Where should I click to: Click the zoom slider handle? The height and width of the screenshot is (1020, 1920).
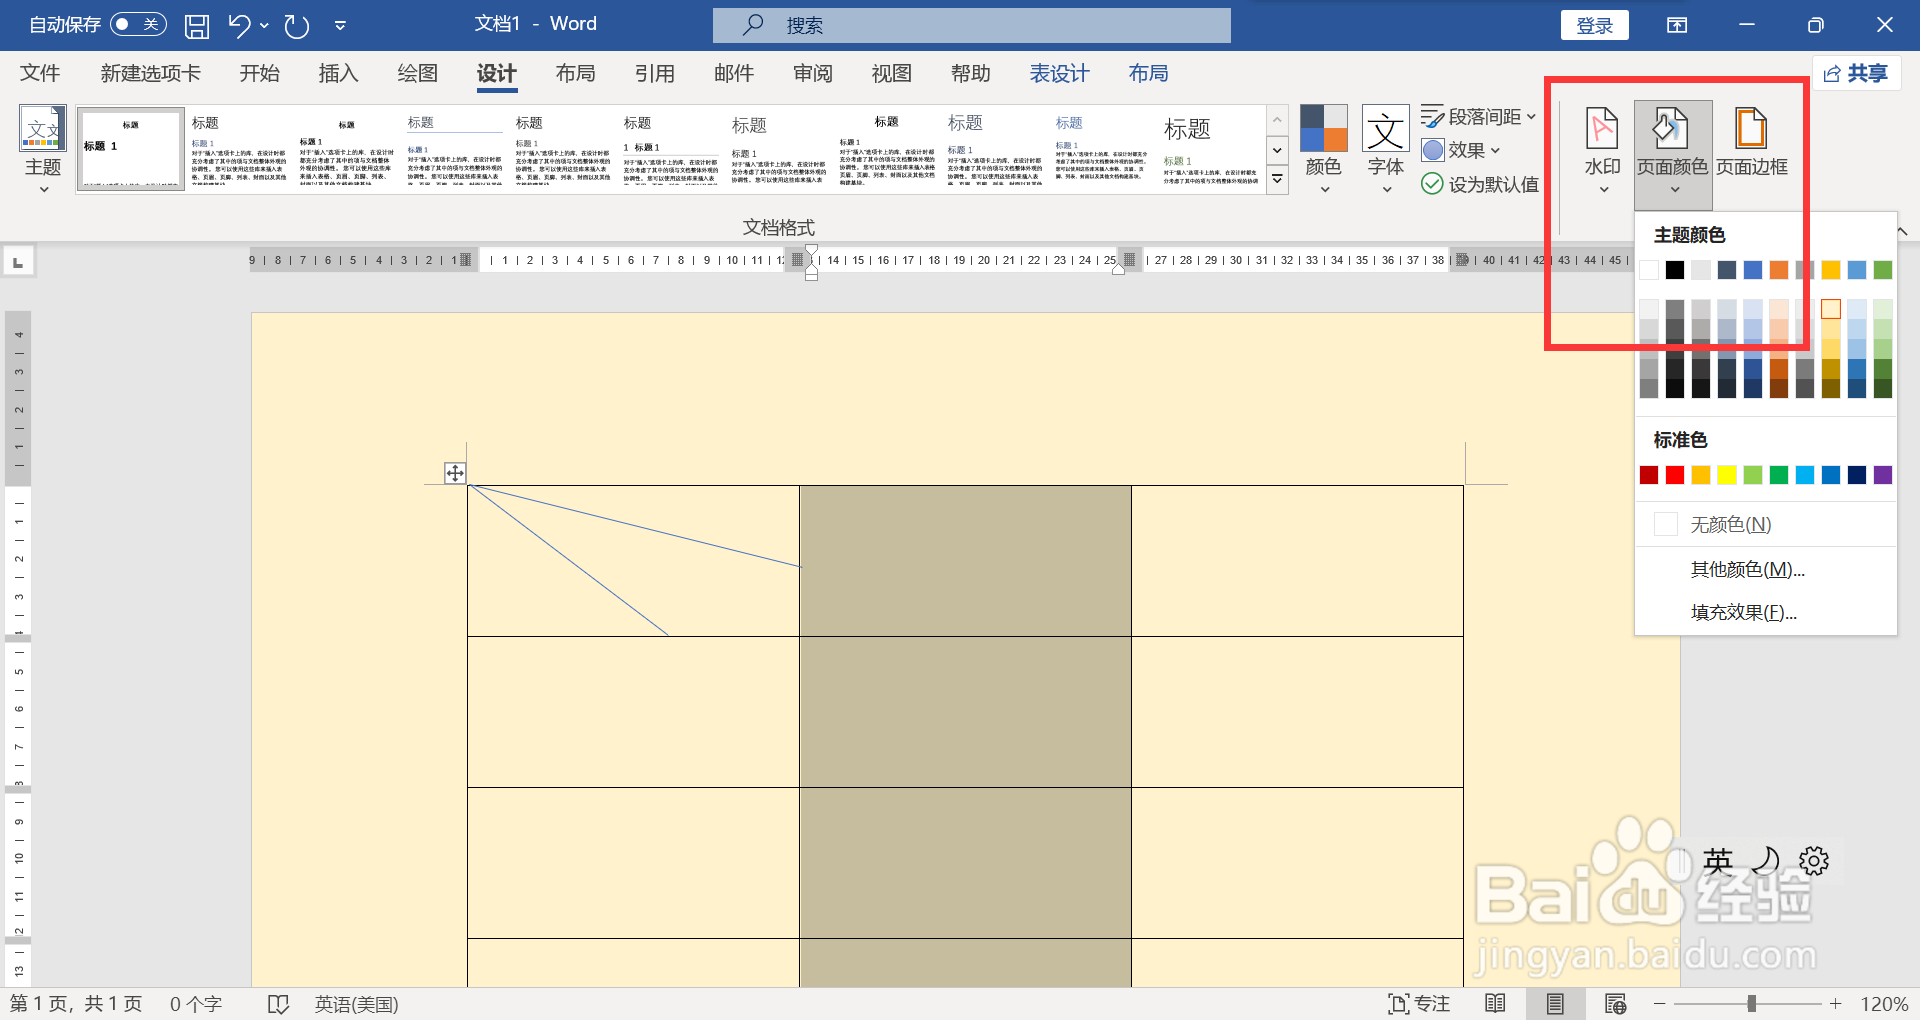coord(1751,1004)
